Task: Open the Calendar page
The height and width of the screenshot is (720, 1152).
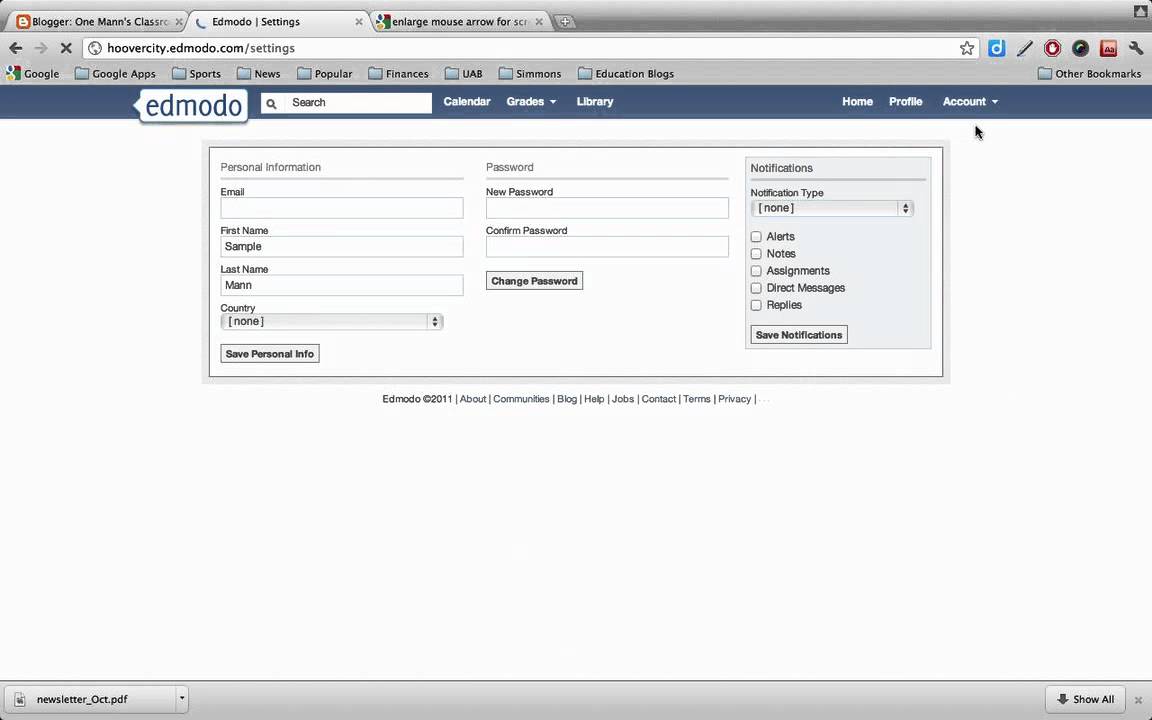Action: [467, 102]
